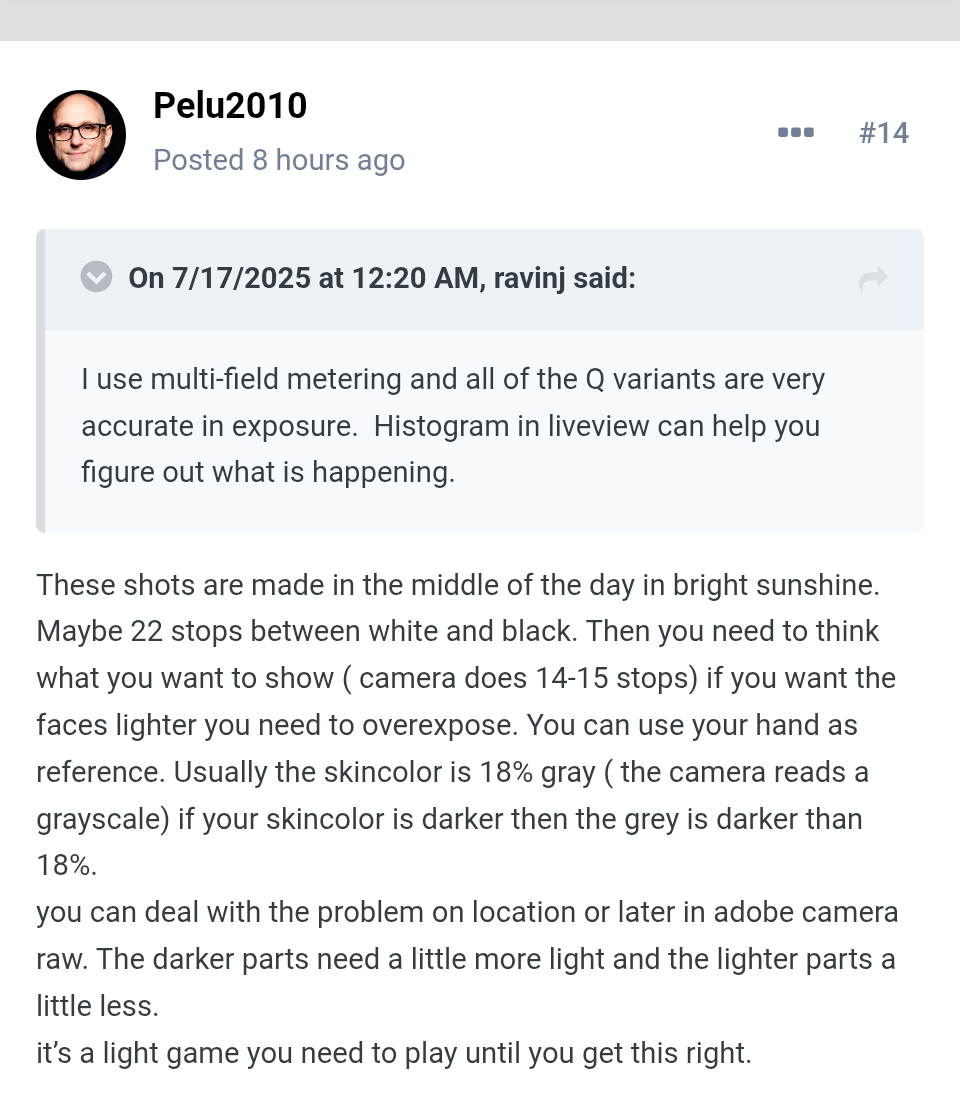The image size is (960, 1096).
Task: Click the line "These shots are made in the middle"
Action: 457,585
